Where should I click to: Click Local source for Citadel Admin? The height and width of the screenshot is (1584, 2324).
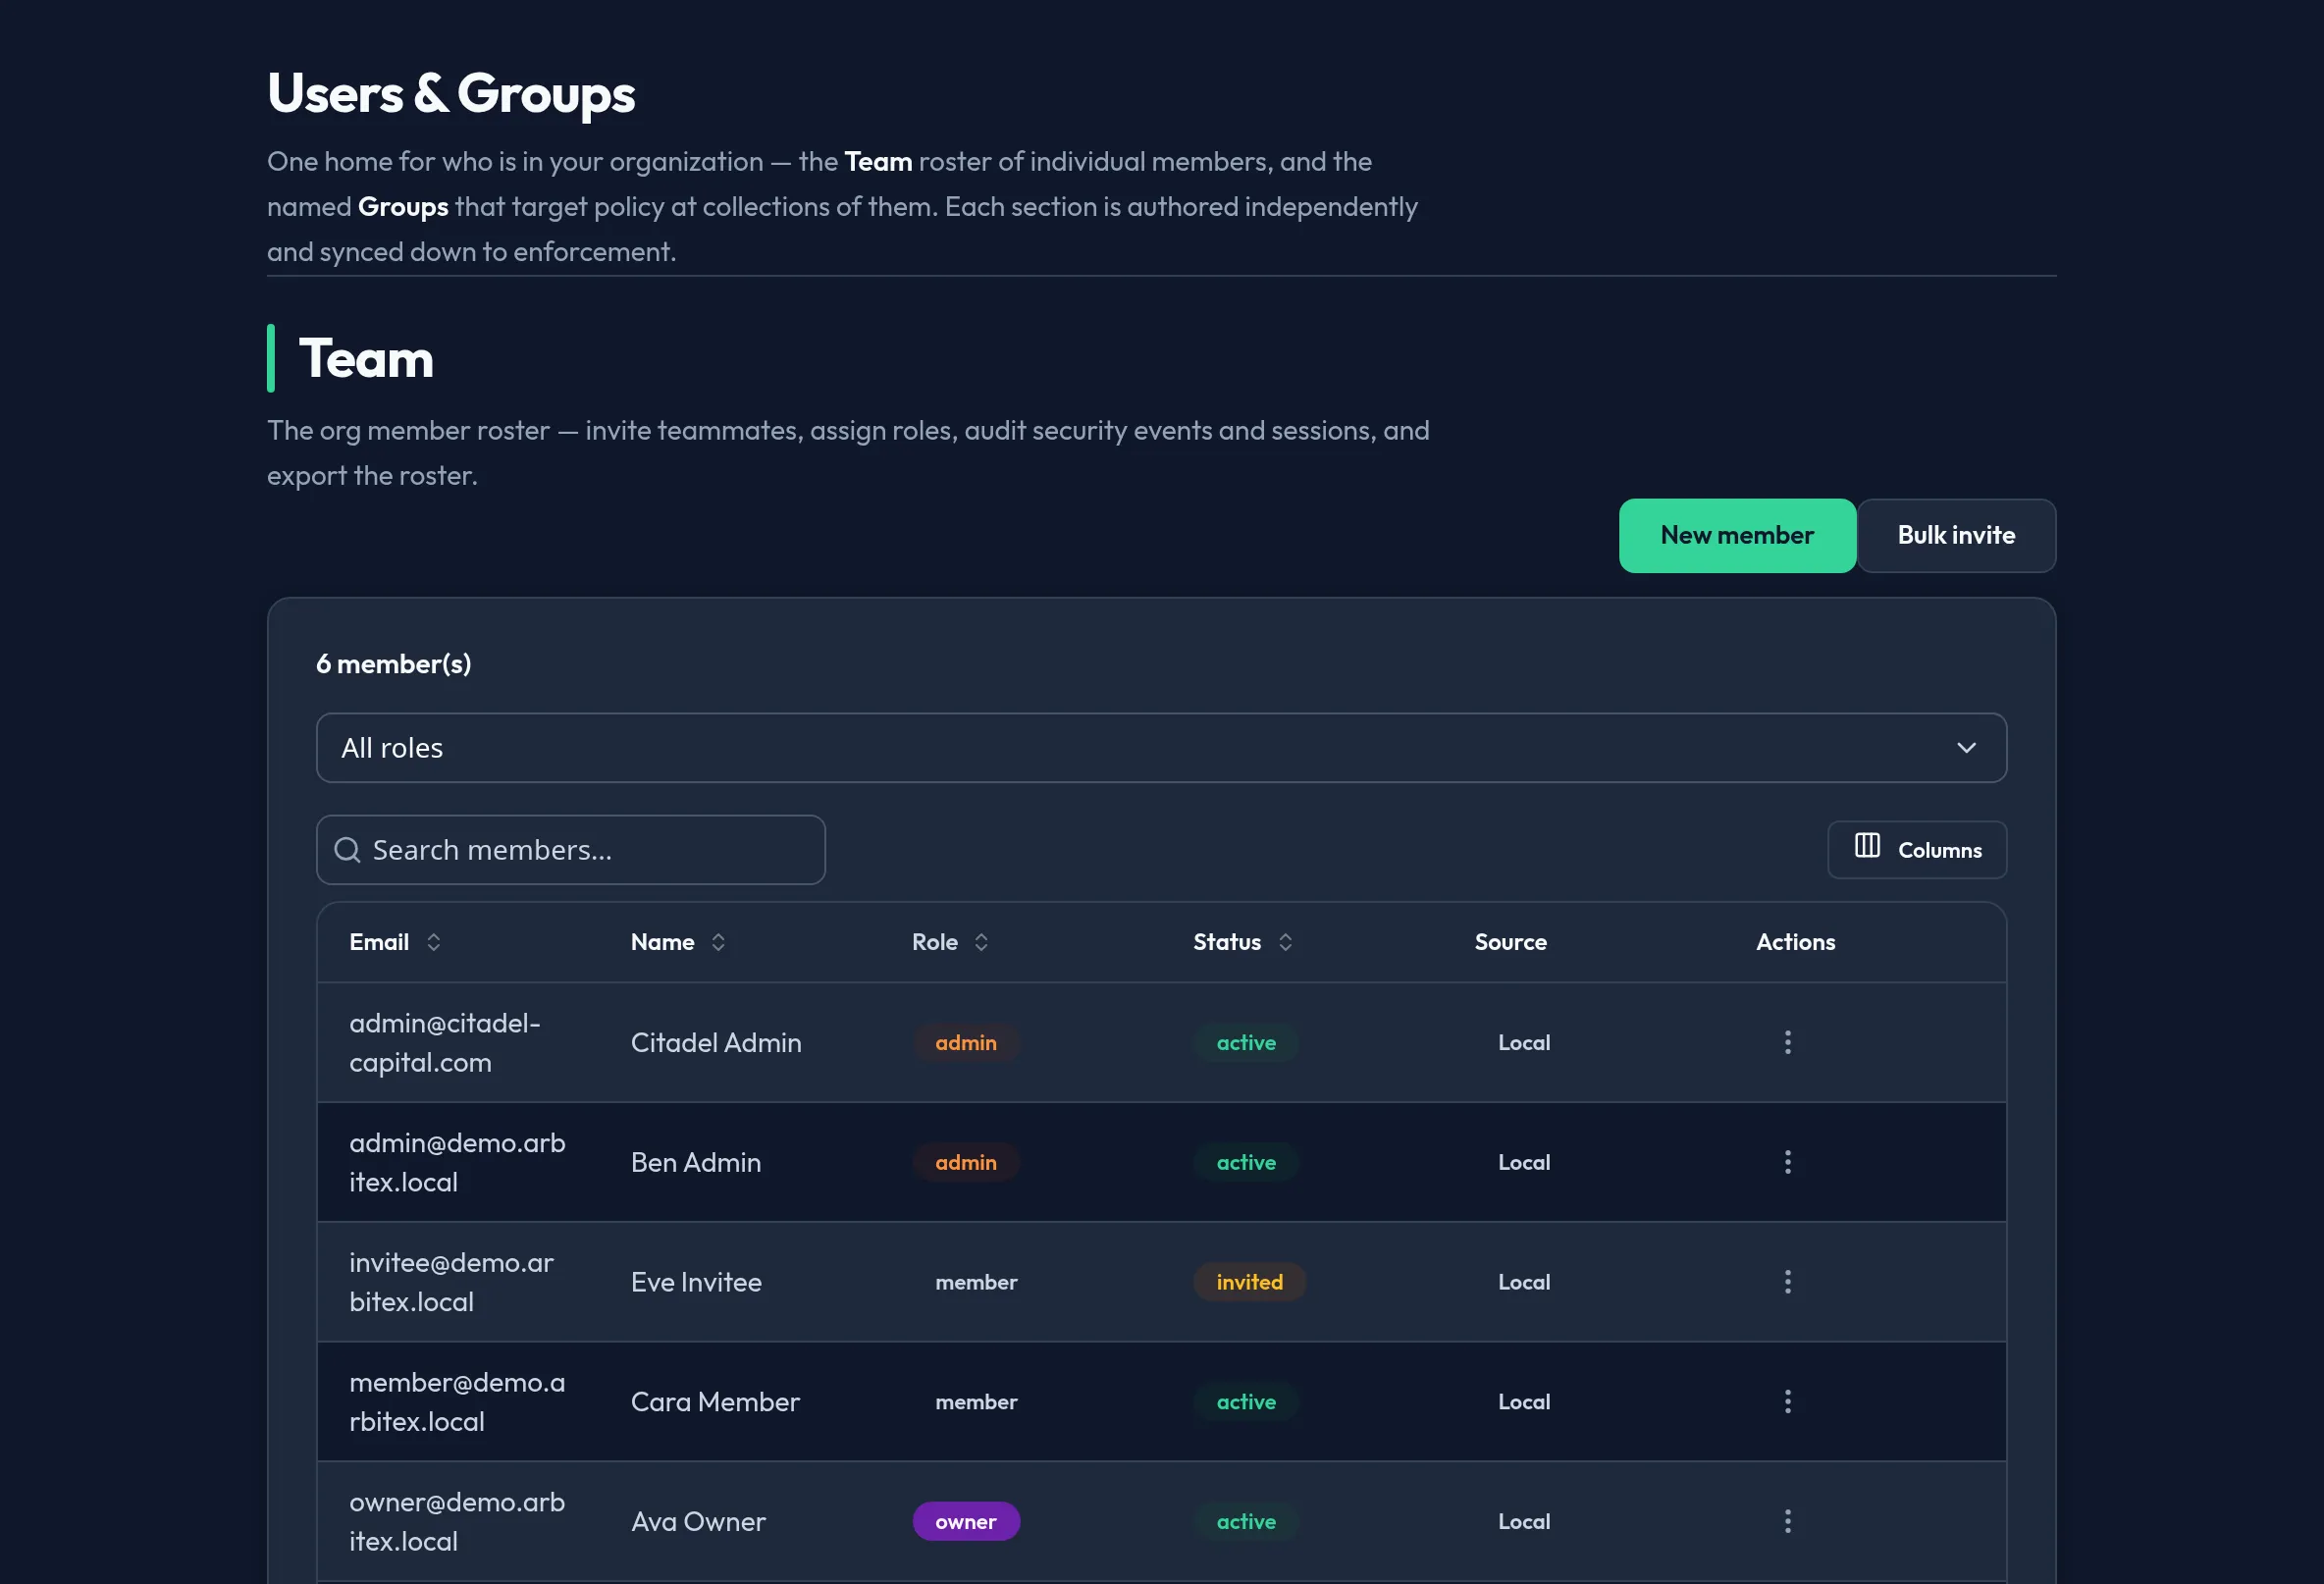pyautogui.click(x=1523, y=1042)
